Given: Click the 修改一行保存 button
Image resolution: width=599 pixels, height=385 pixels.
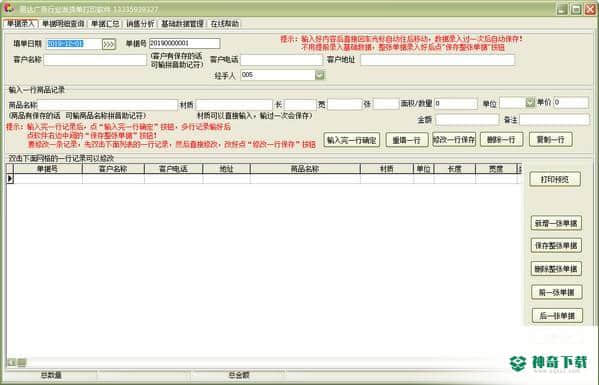Looking at the screenshot, I should pyautogui.click(x=454, y=140).
